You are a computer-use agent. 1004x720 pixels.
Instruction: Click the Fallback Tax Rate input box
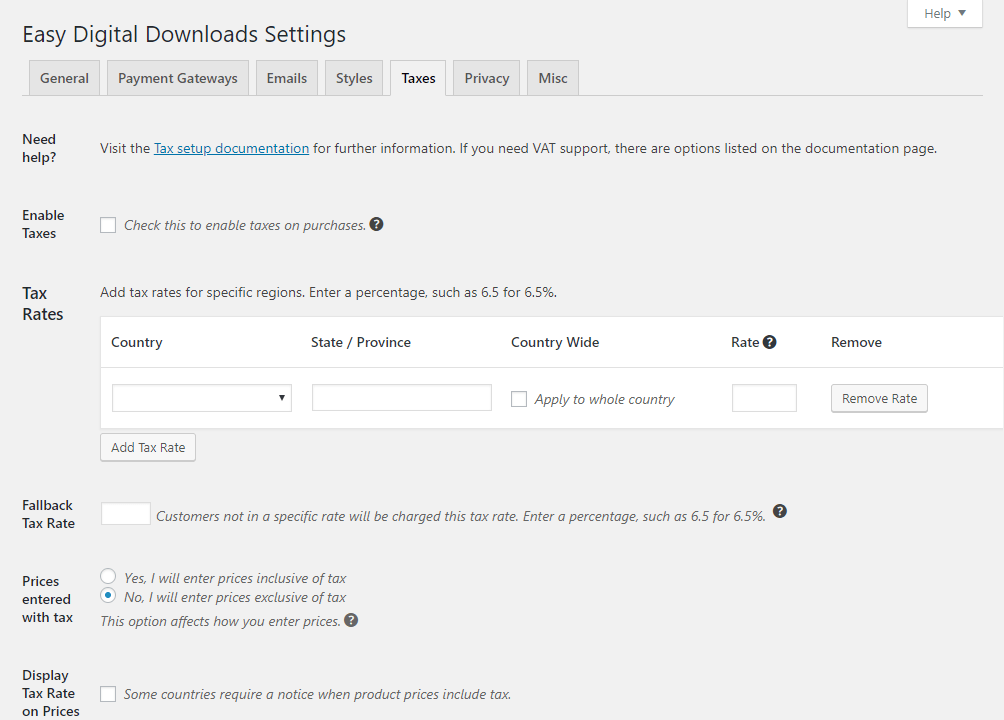(126, 514)
